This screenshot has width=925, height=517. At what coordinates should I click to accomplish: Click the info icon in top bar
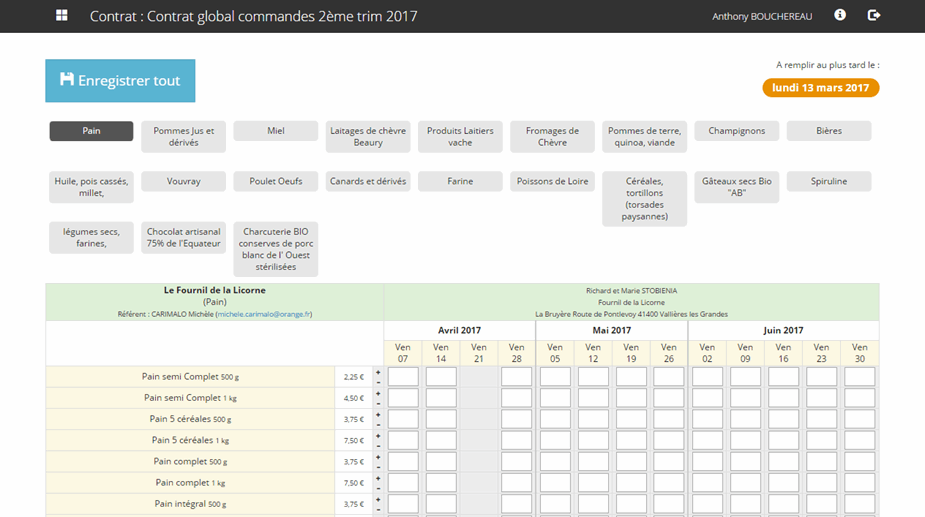coord(840,16)
